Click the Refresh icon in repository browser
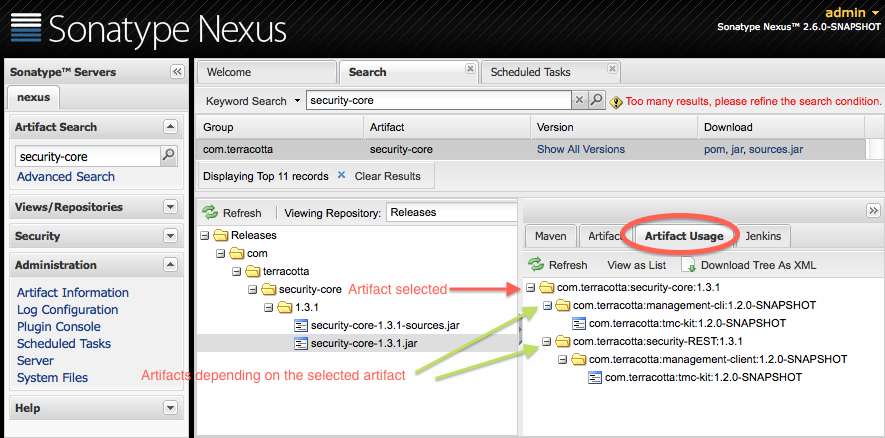This screenshot has height=438, width=885. tap(210, 213)
